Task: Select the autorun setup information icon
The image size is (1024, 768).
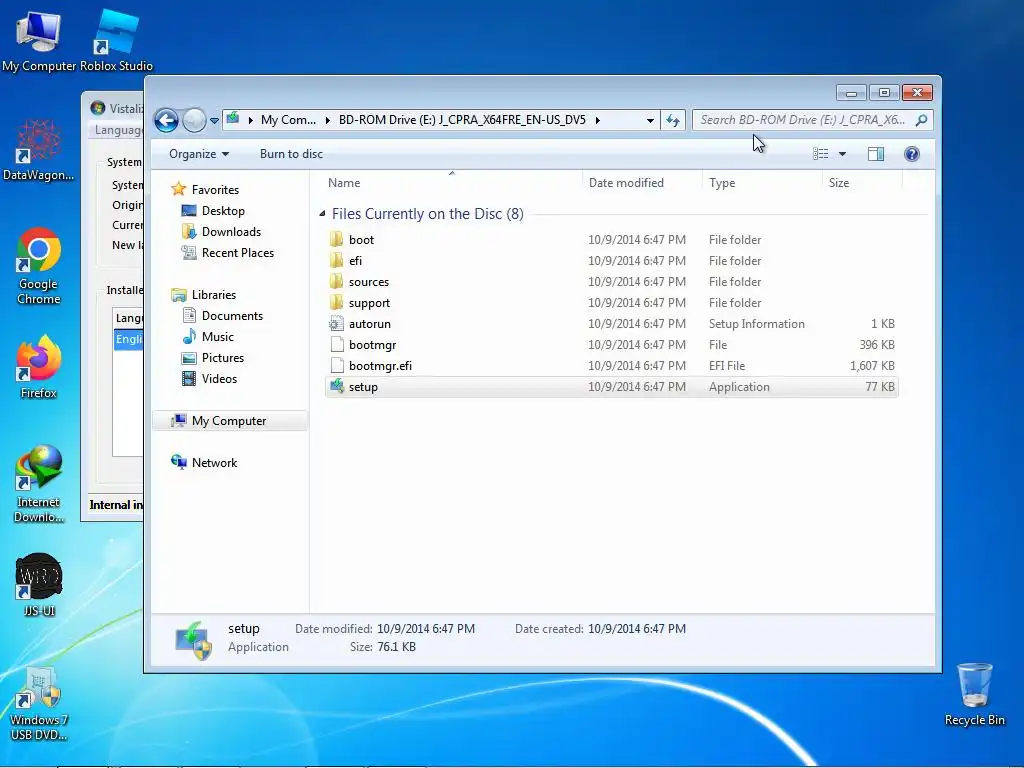Action: (336, 324)
